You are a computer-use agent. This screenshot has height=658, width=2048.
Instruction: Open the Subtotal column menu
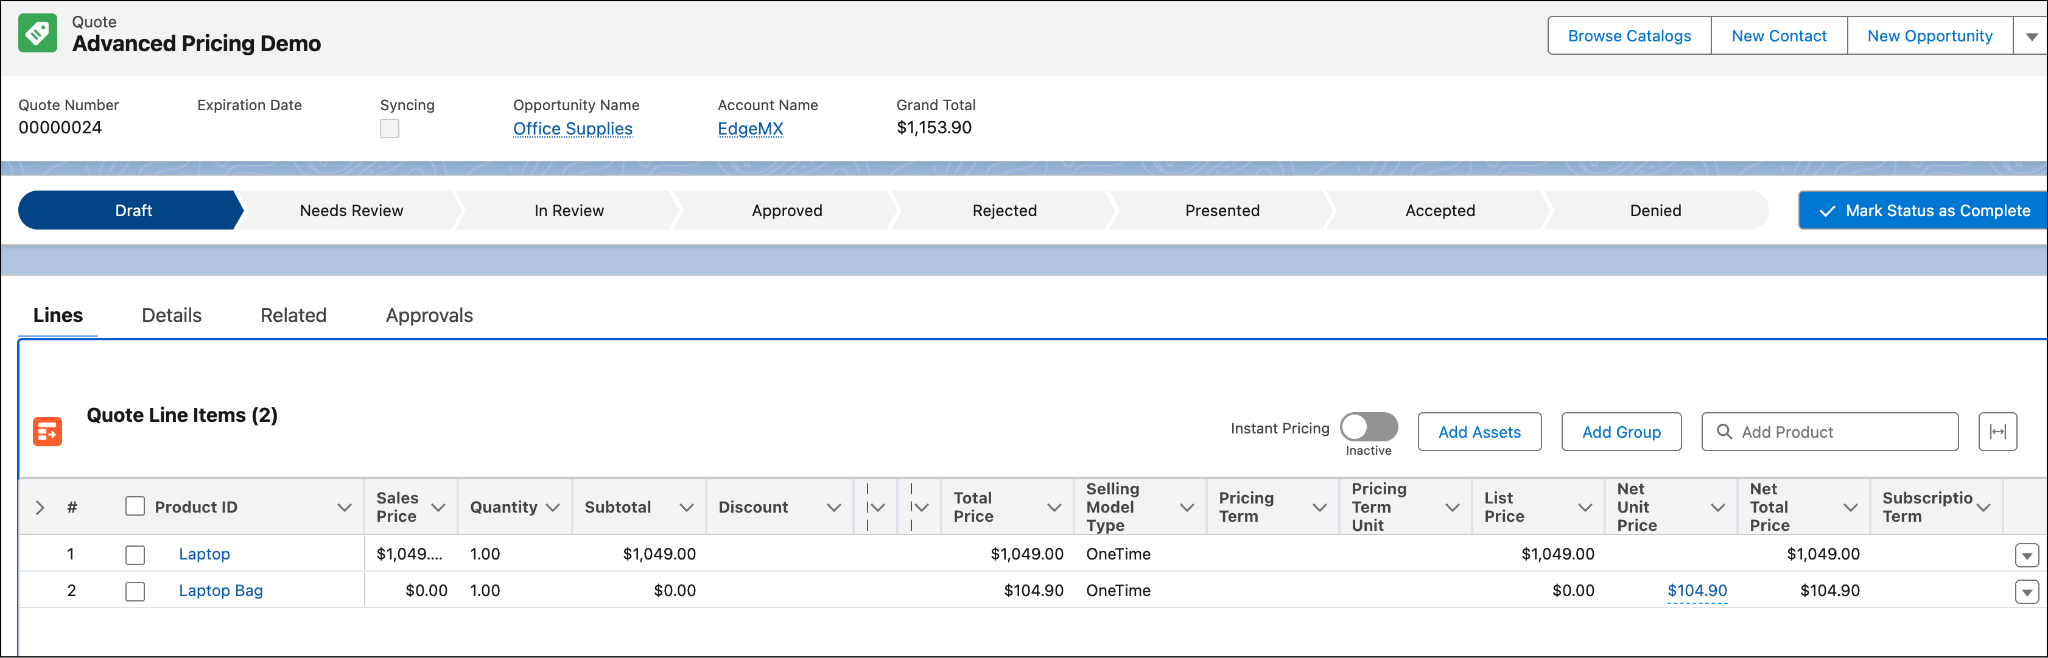coord(686,507)
